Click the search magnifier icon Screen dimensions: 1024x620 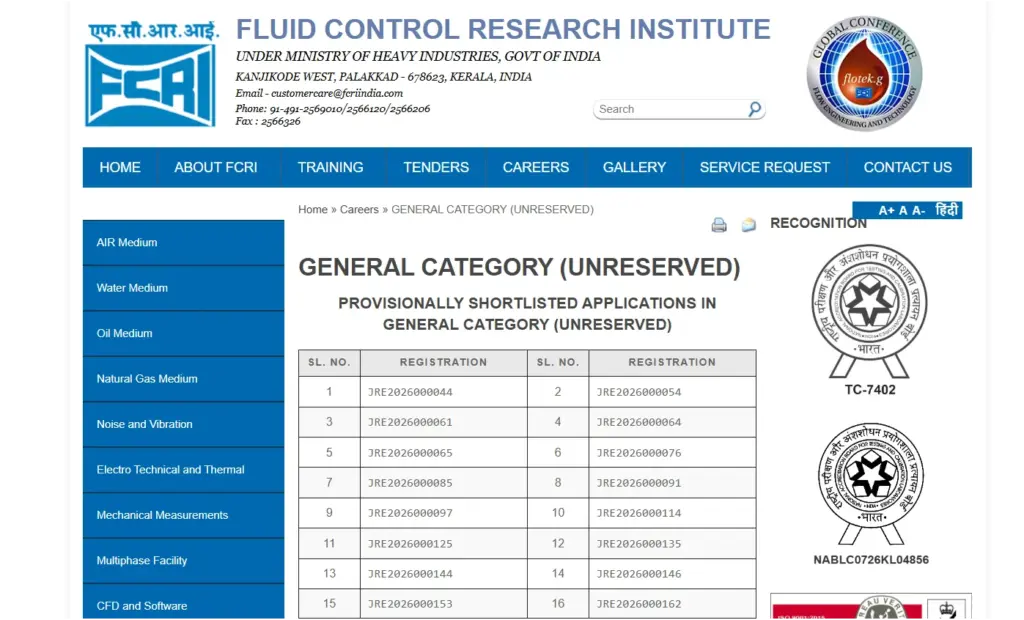point(754,109)
